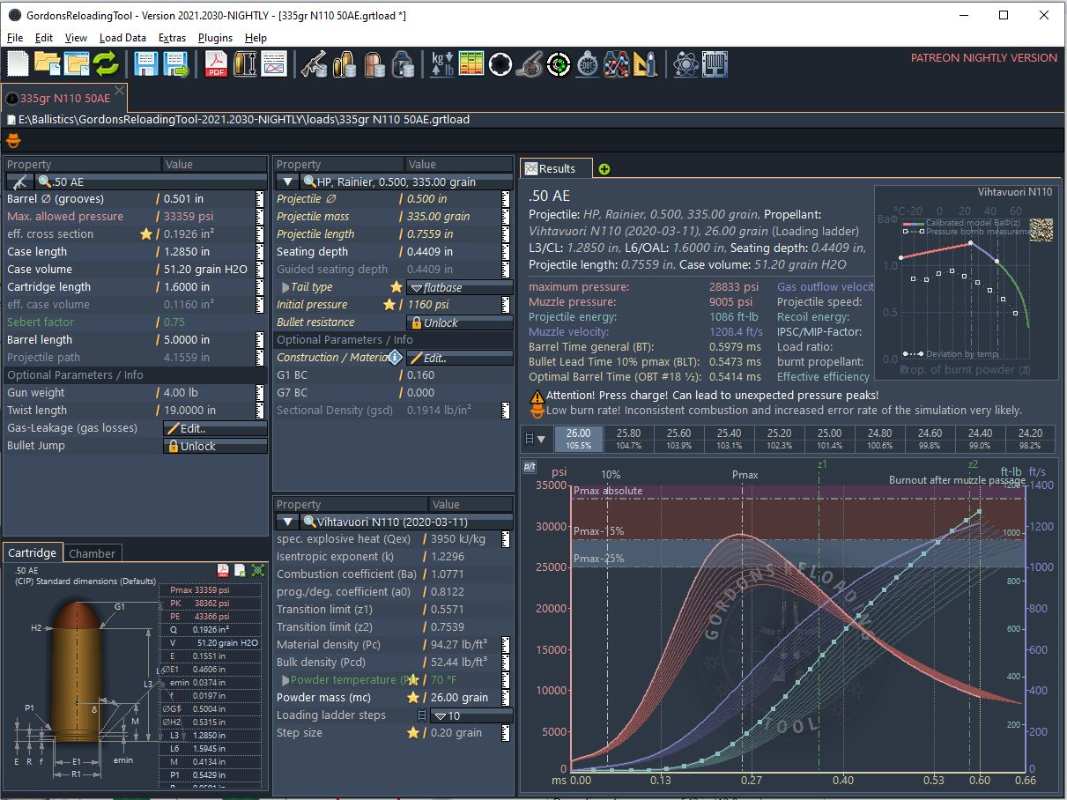Export cartridge drawing as PDF in Cartridge panel
1067x800 pixels.
(223, 570)
